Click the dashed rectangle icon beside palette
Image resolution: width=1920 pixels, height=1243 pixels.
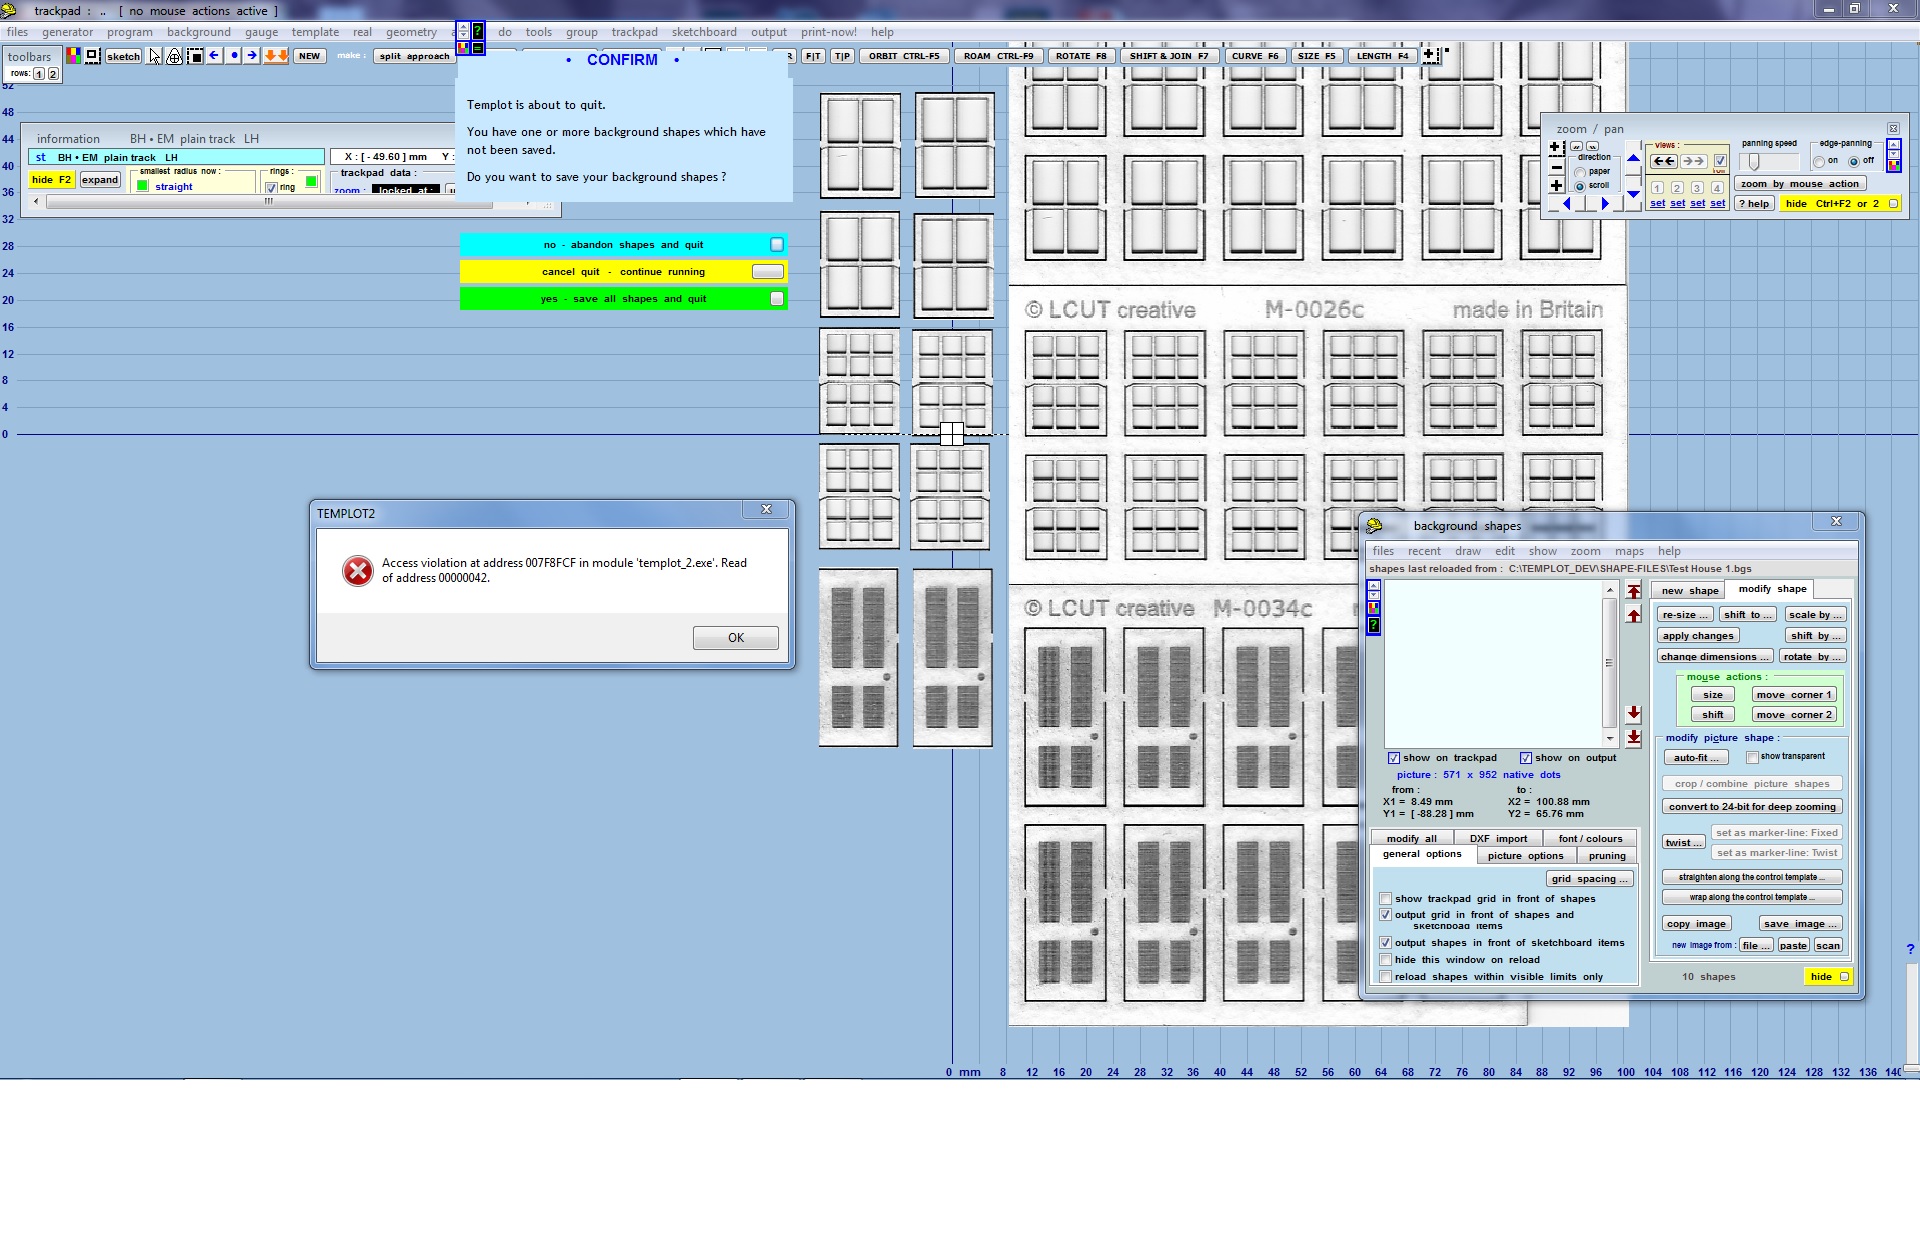(x=92, y=56)
